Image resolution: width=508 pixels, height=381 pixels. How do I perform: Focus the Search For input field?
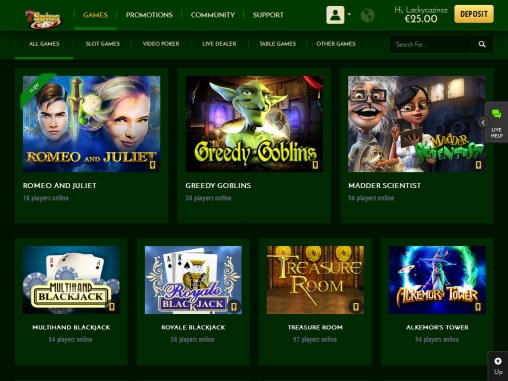tap(431, 44)
